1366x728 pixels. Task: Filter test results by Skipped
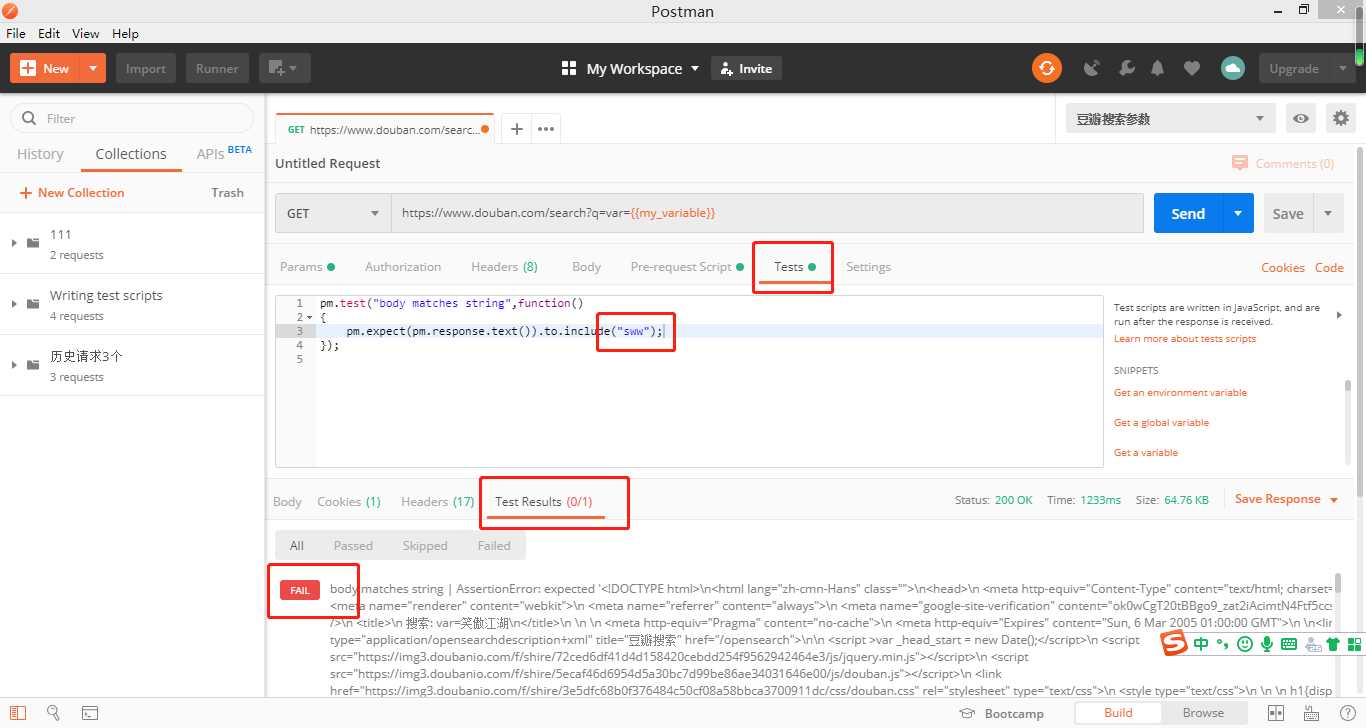click(425, 545)
